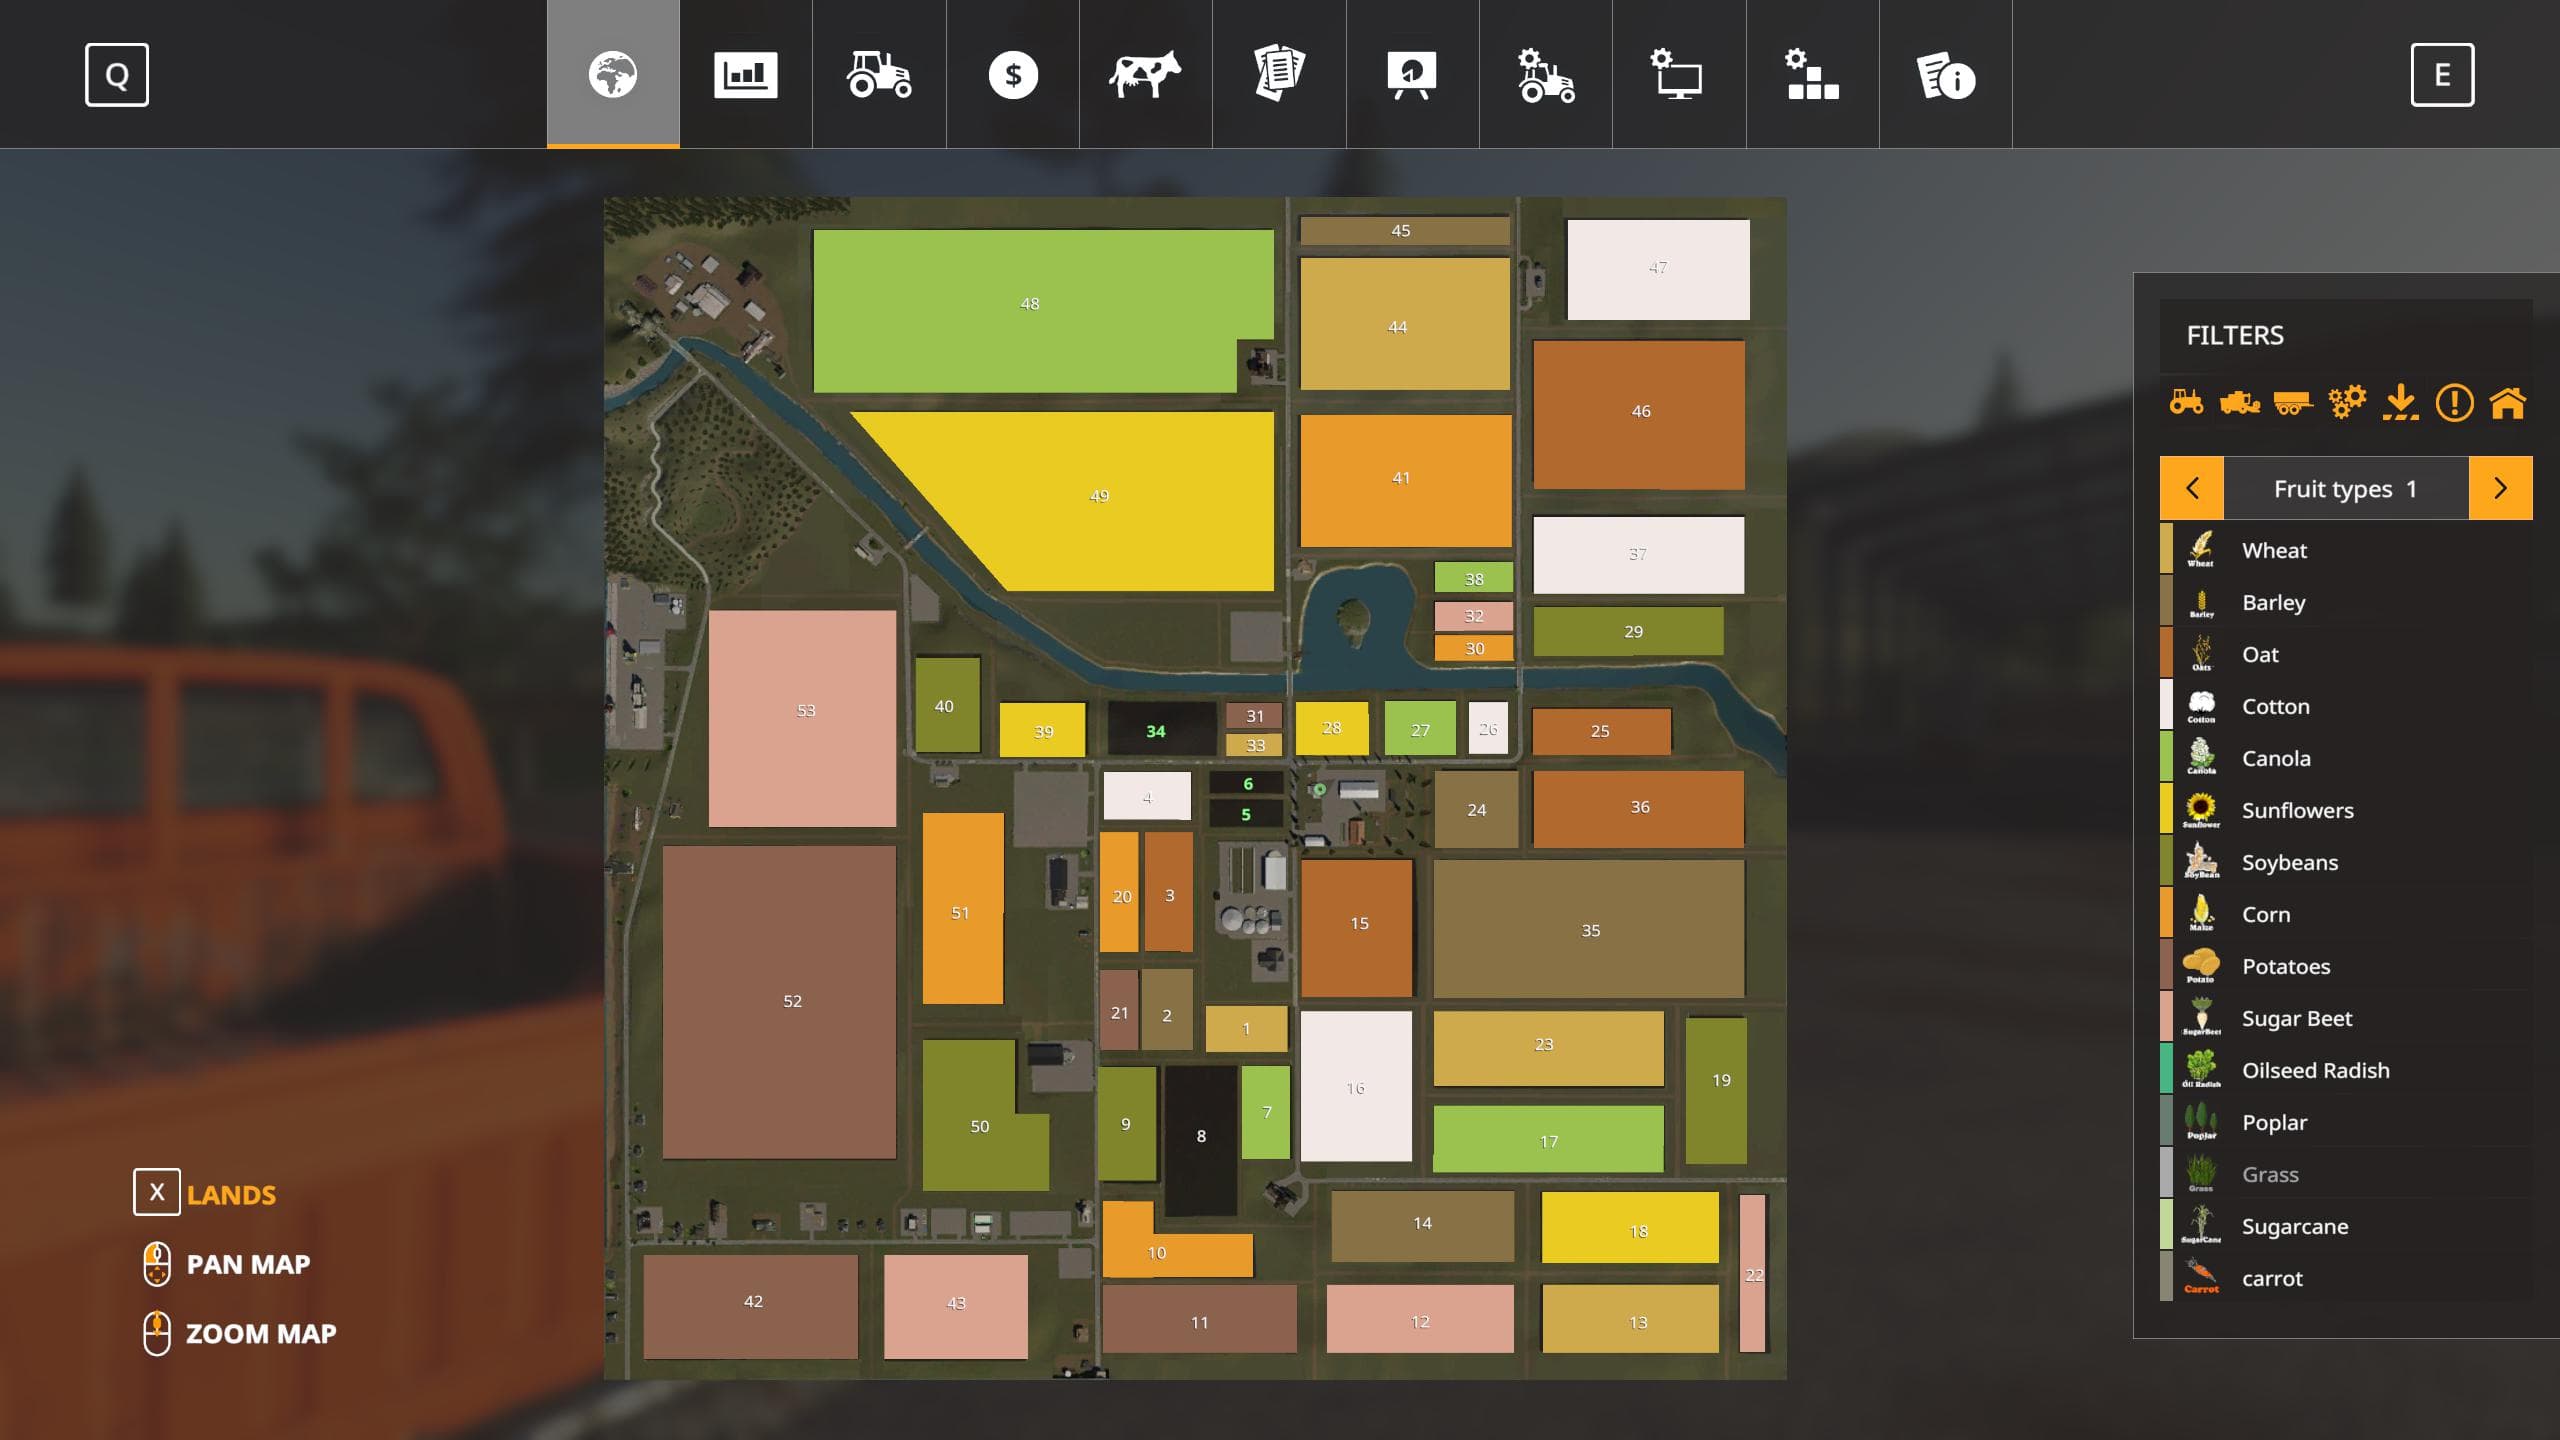The image size is (2560, 1440).
Task: Select field 44 on the map
Action: click(x=1405, y=324)
